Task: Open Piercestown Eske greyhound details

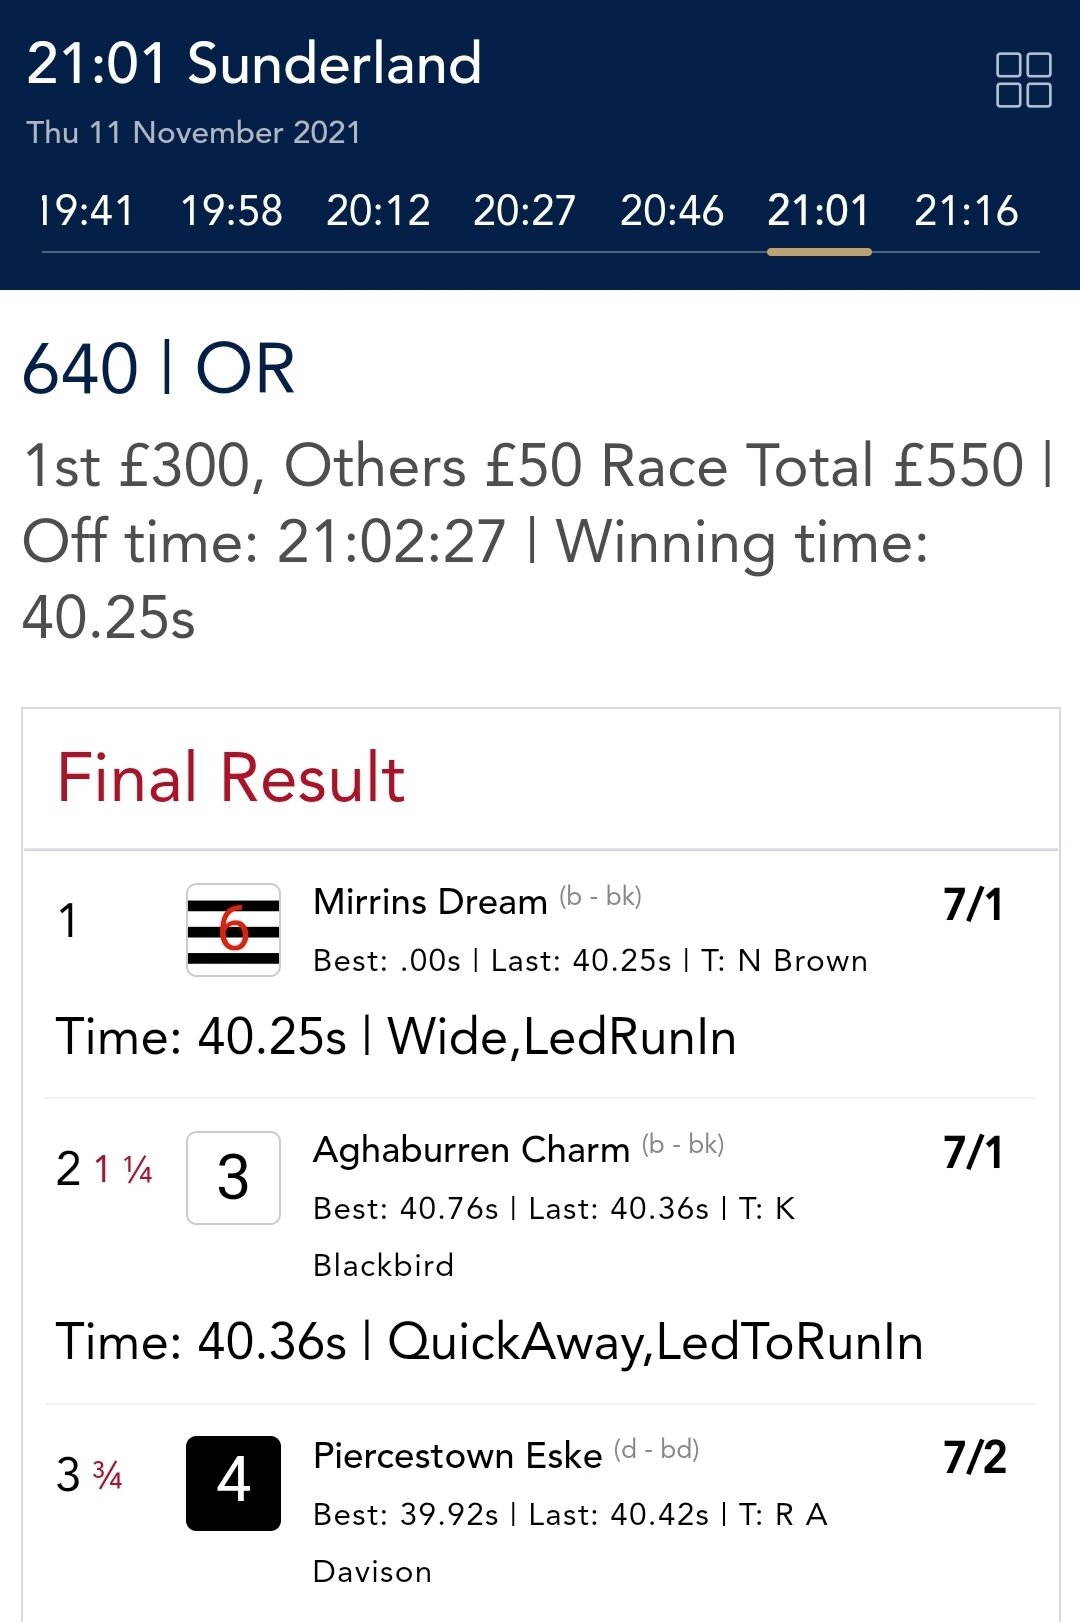Action: click(x=457, y=1456)
